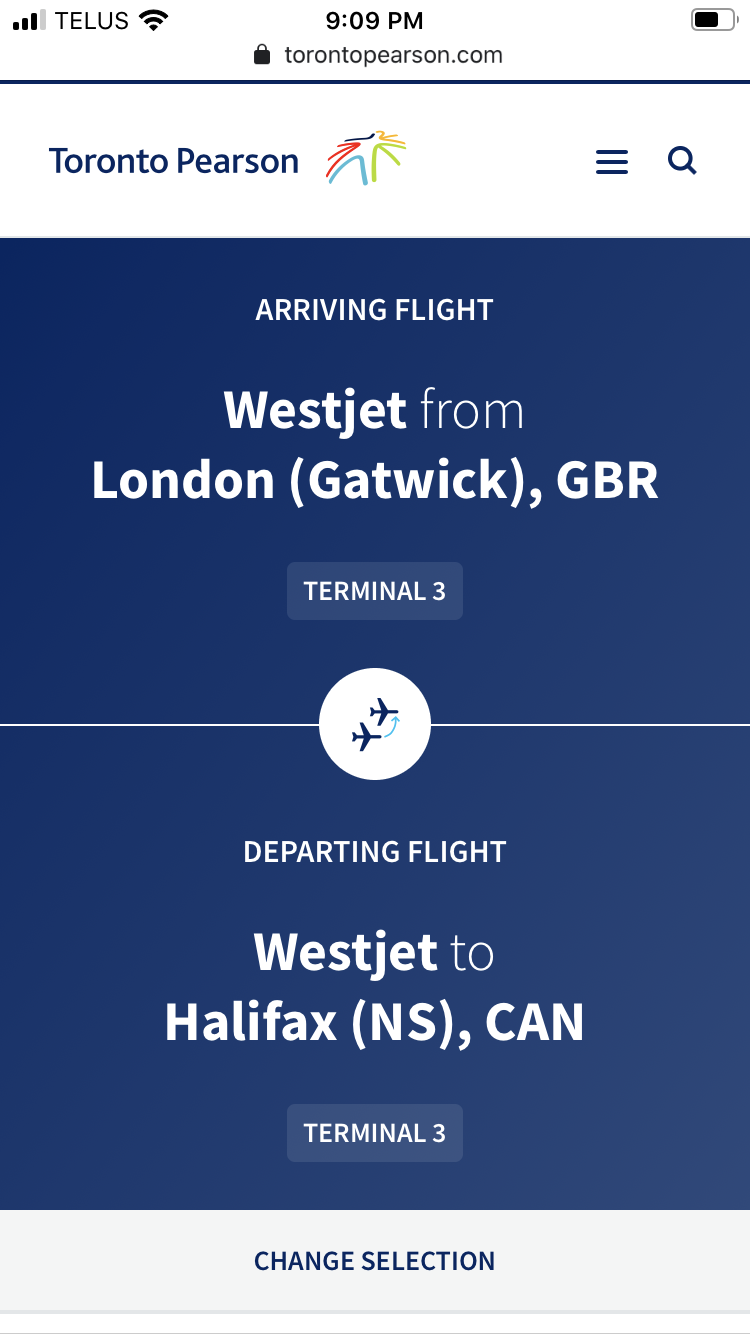Image resolution: width=750 pixels, height=1334 pixels.
Task: Click the colorful Toronto Pearson logo graphic
Action: tap(366, 158)
